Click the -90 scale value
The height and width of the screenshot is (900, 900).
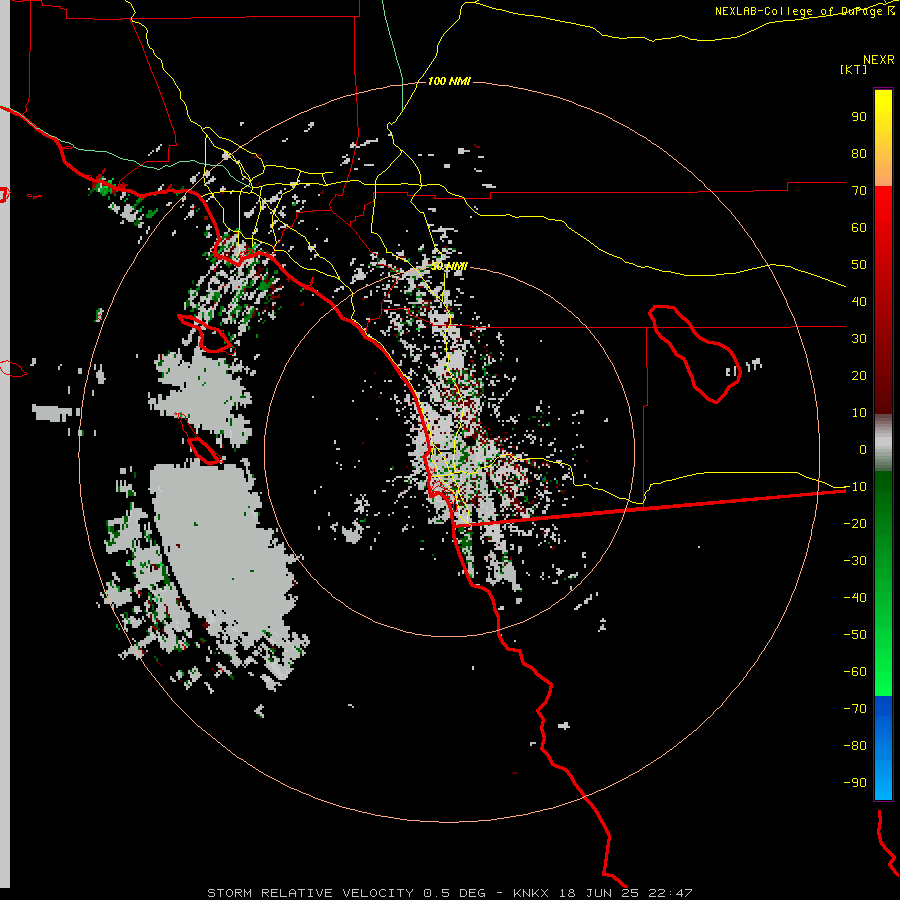point(855,783)
